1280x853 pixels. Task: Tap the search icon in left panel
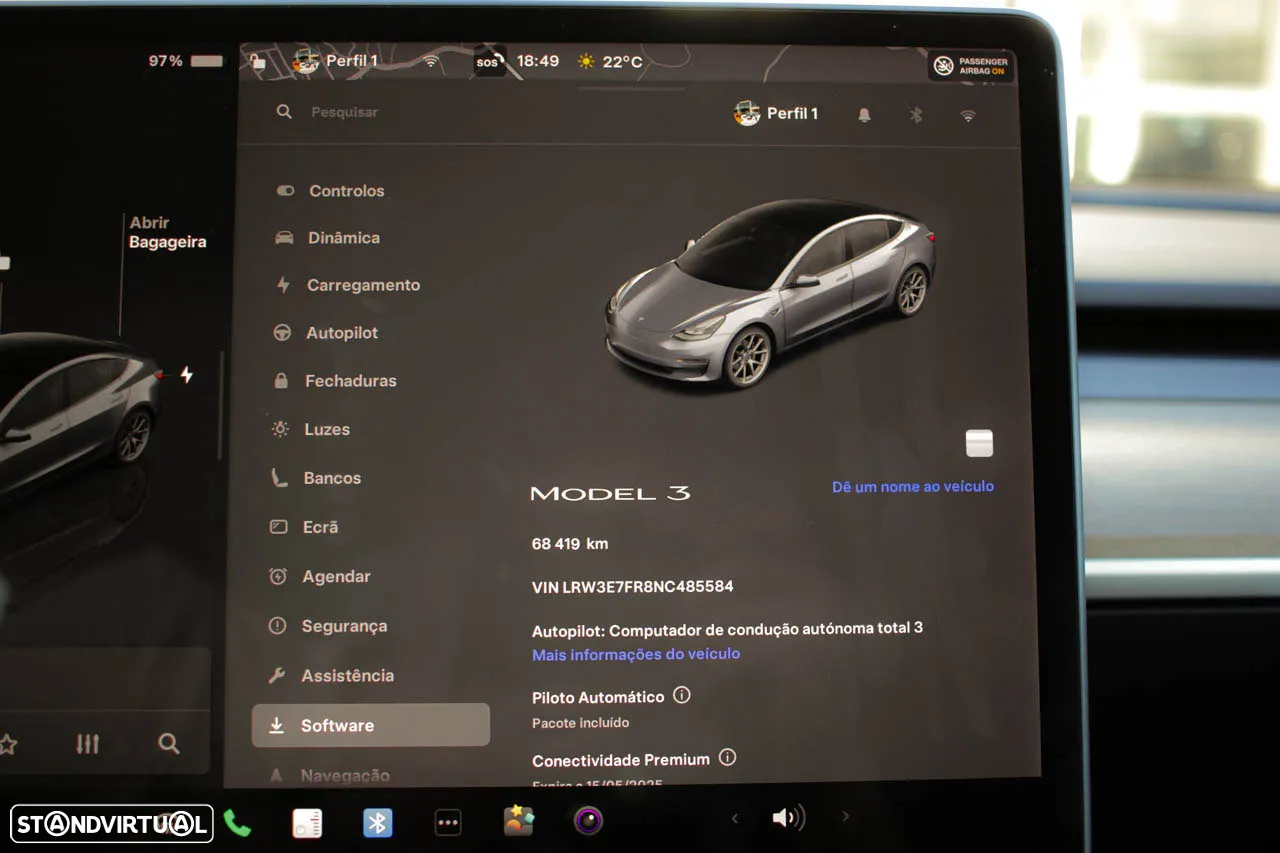[169, 743]
